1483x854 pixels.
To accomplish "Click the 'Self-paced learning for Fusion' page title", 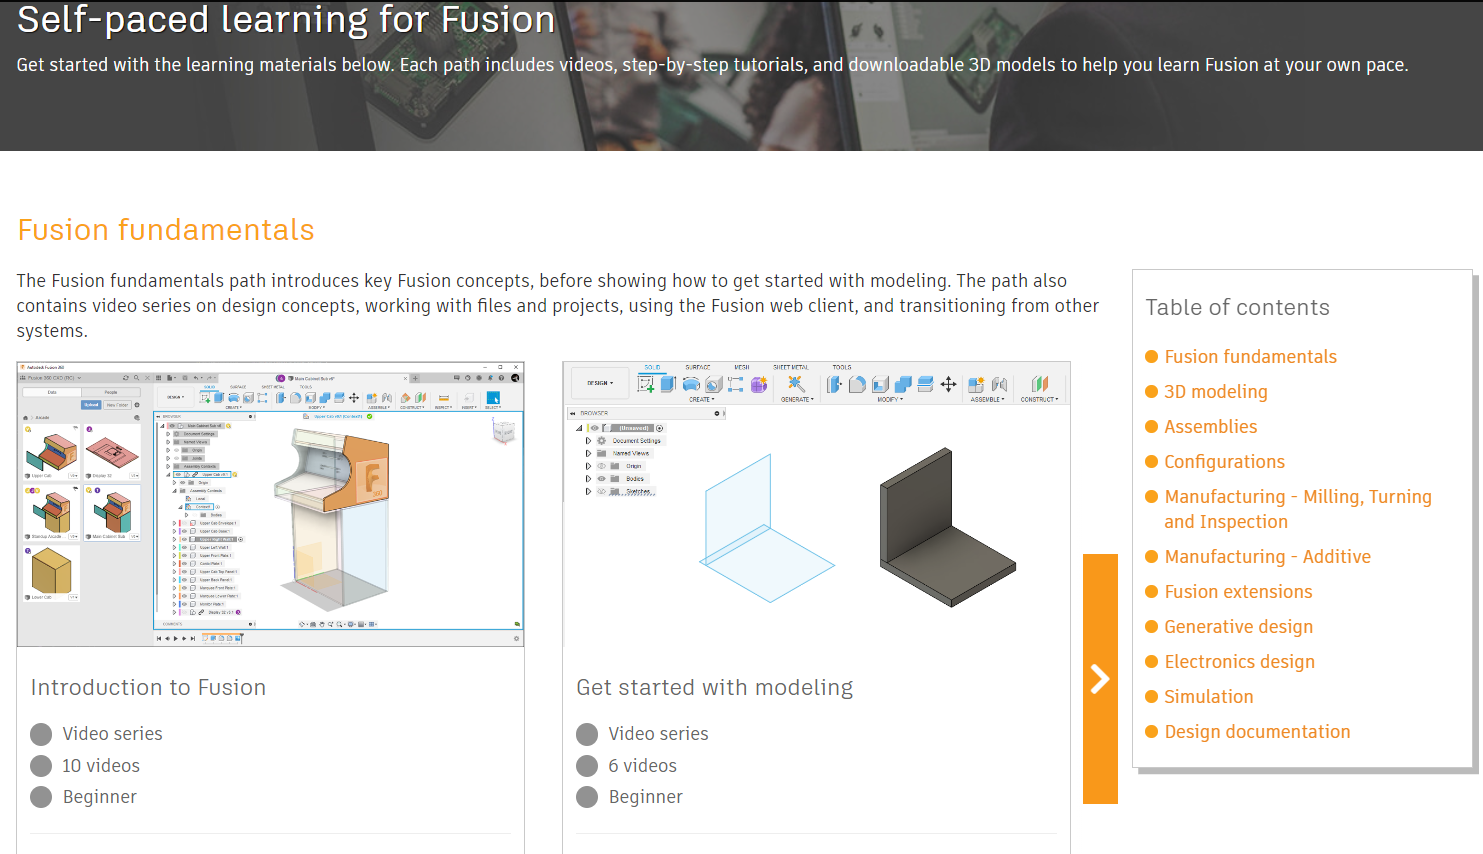I will 286,20.
